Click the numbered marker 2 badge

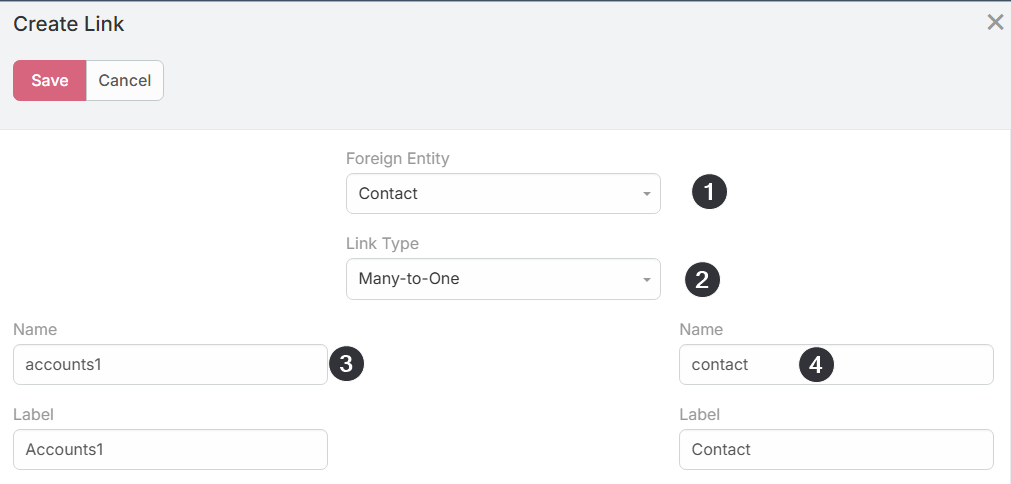(702, 279)
